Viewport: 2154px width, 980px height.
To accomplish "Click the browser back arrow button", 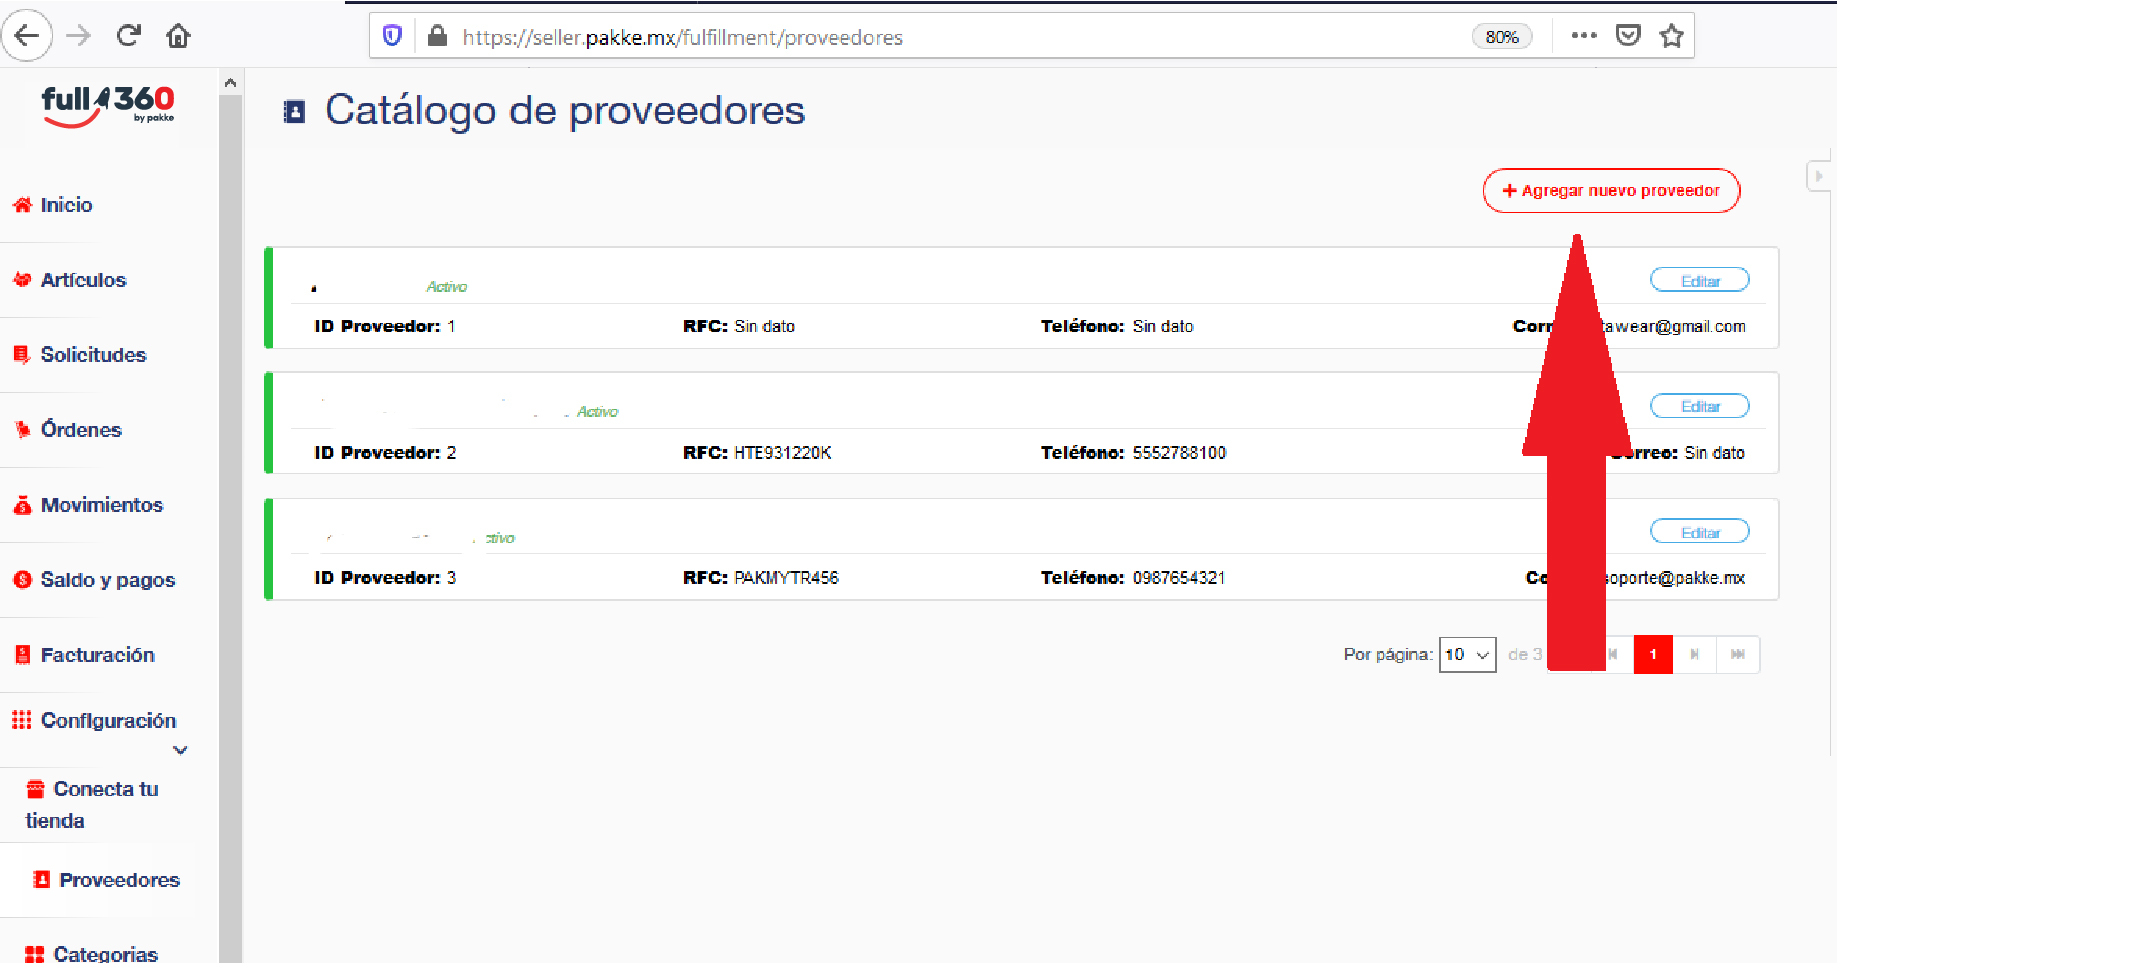I will pos(27,36).
